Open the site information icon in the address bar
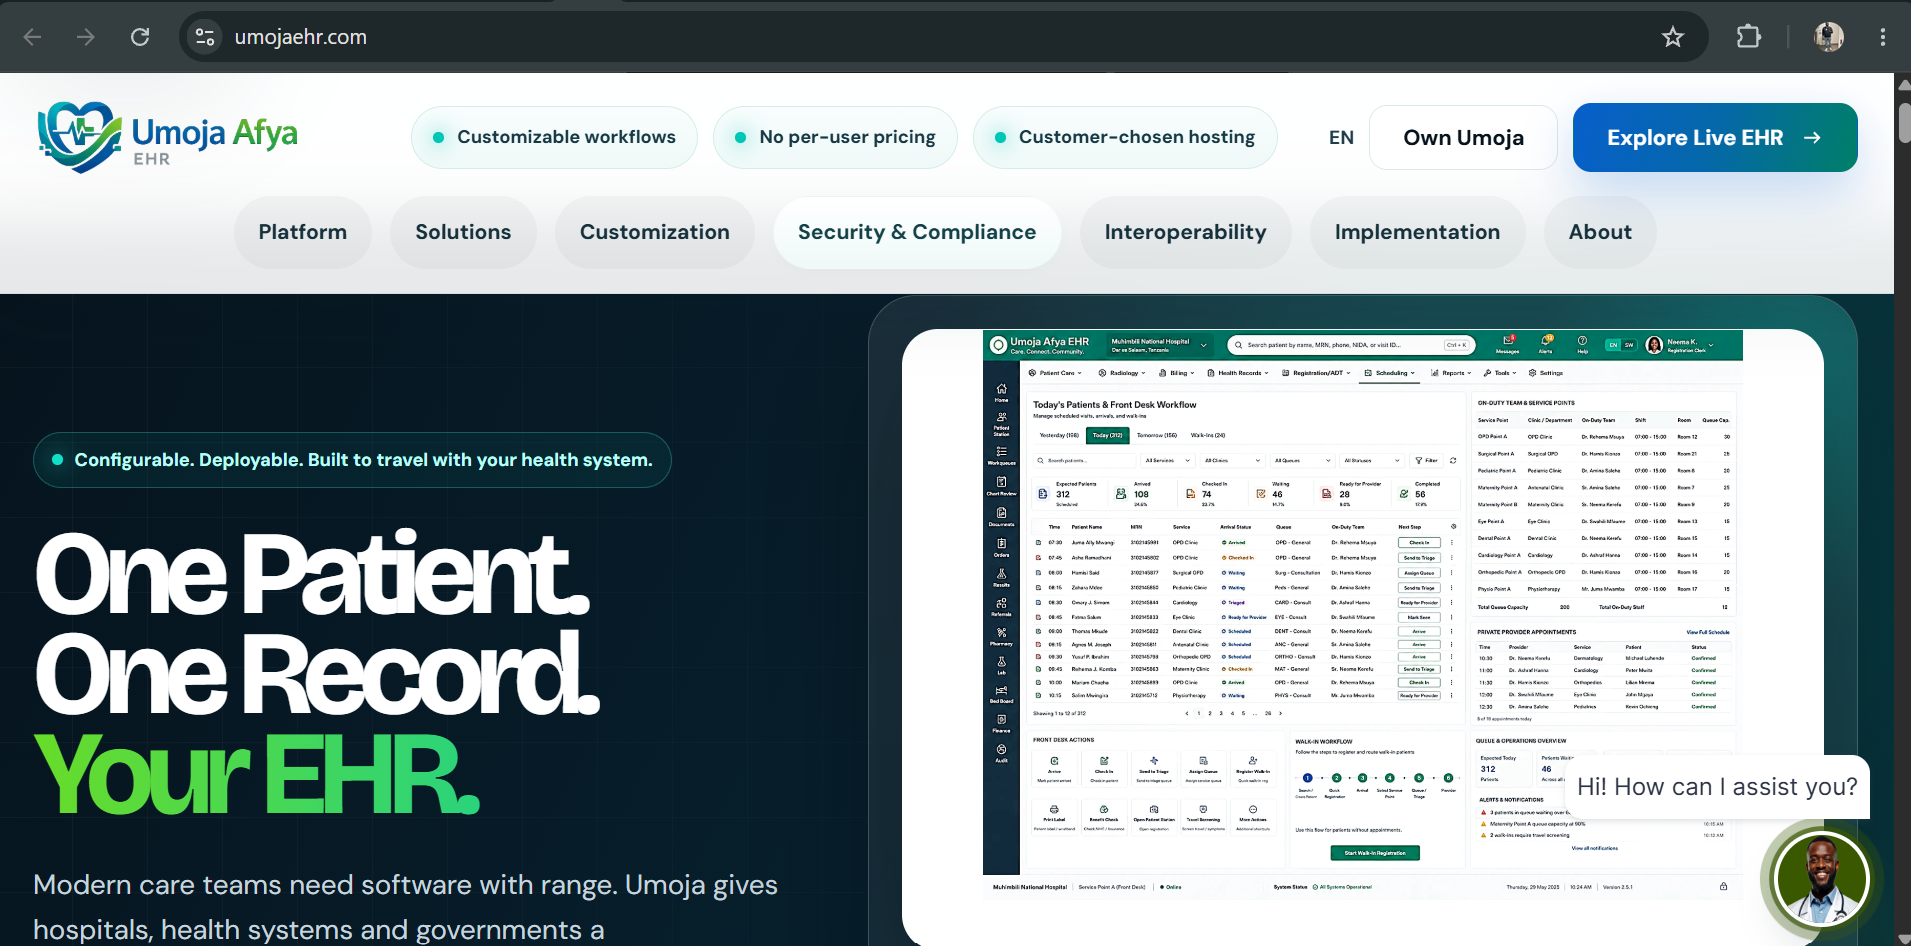 [205, 37]
